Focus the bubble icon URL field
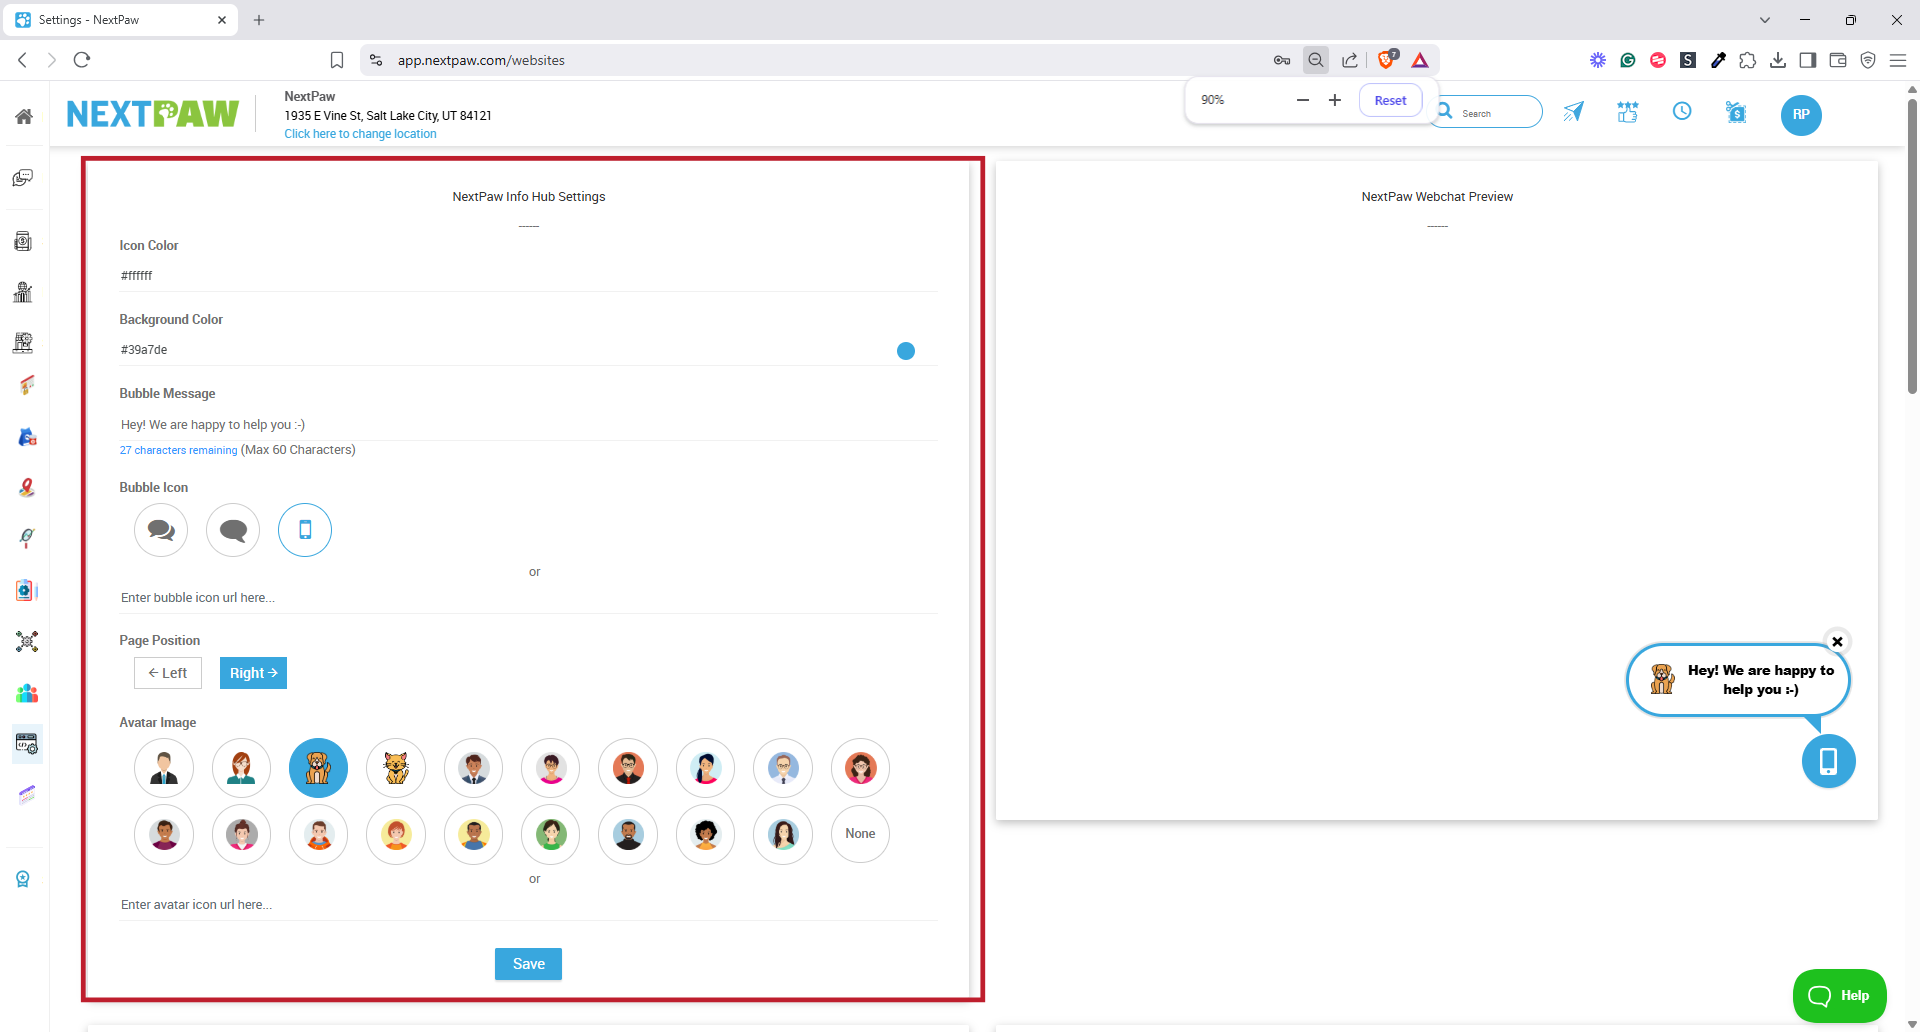This screenshot has width=1920, height=1032. coord(528,598)
